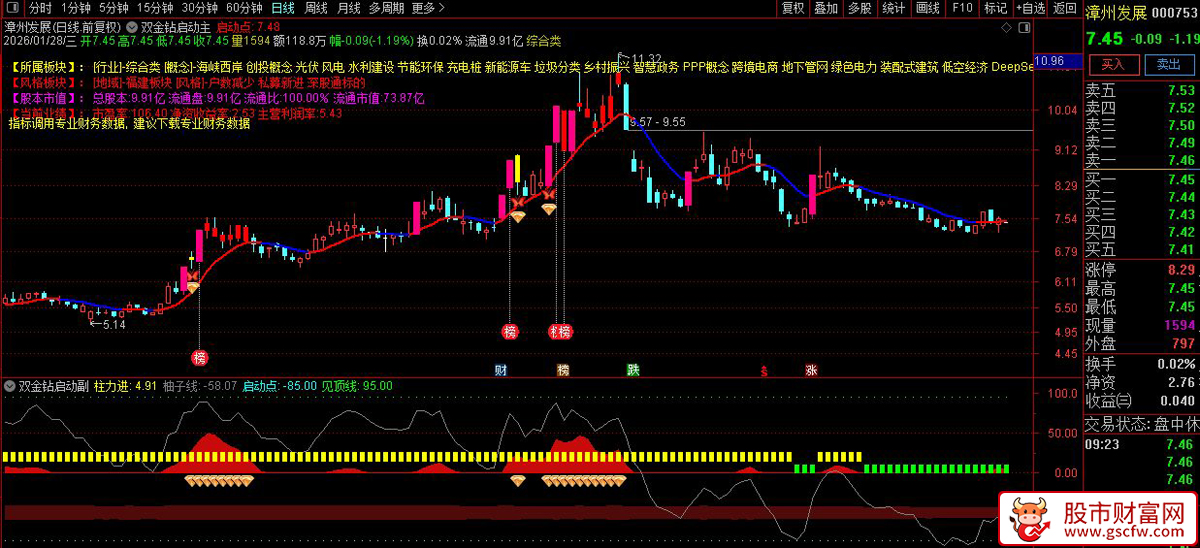Click the red $ event marker

pyautogui.click(x=765, y=370)
